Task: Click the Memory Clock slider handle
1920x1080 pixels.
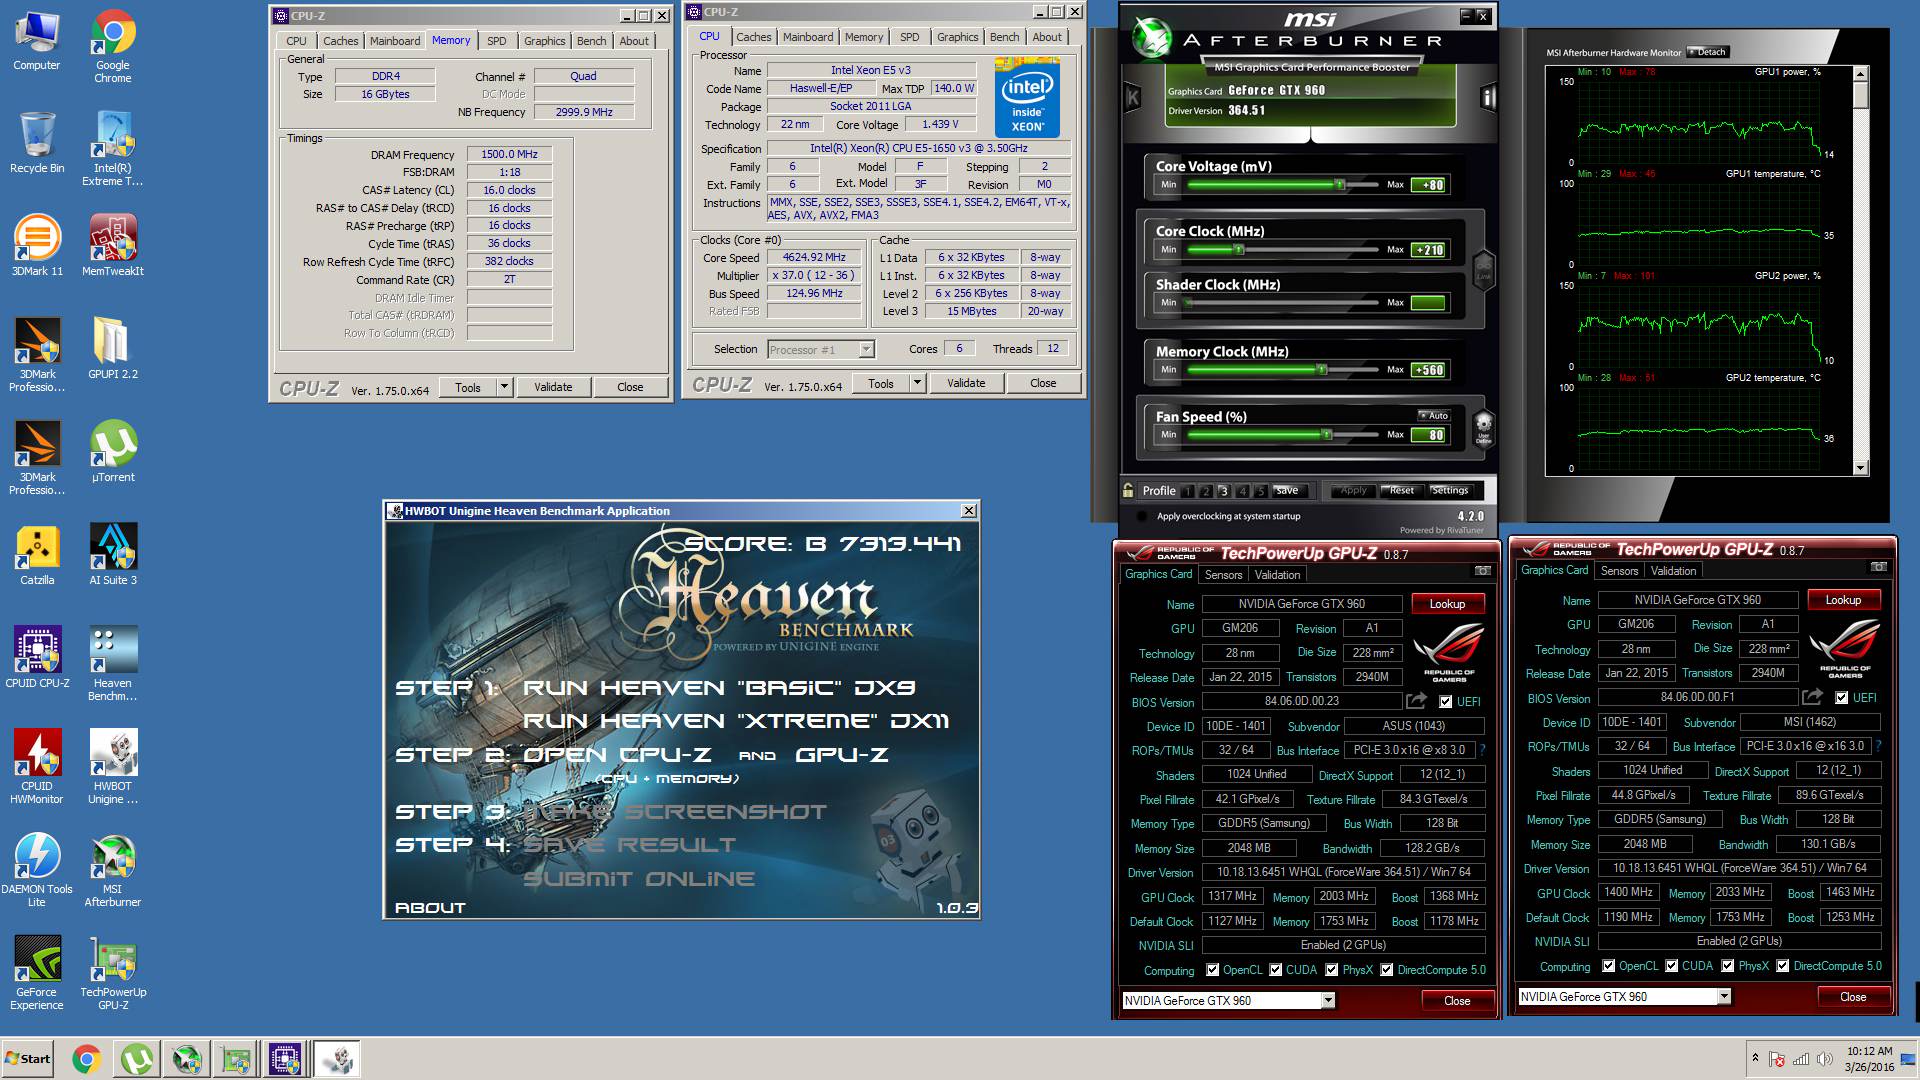Action: [x=1322, y=370]
